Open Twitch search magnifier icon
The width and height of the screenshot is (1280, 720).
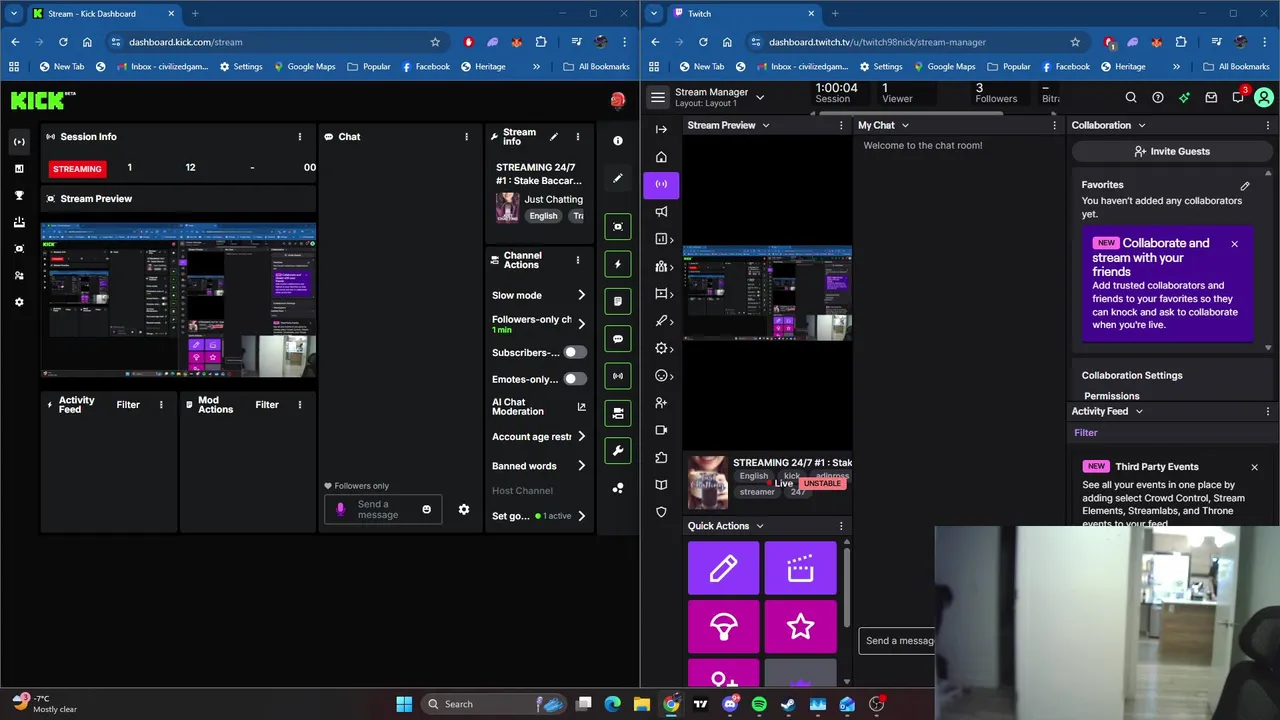1131,97
